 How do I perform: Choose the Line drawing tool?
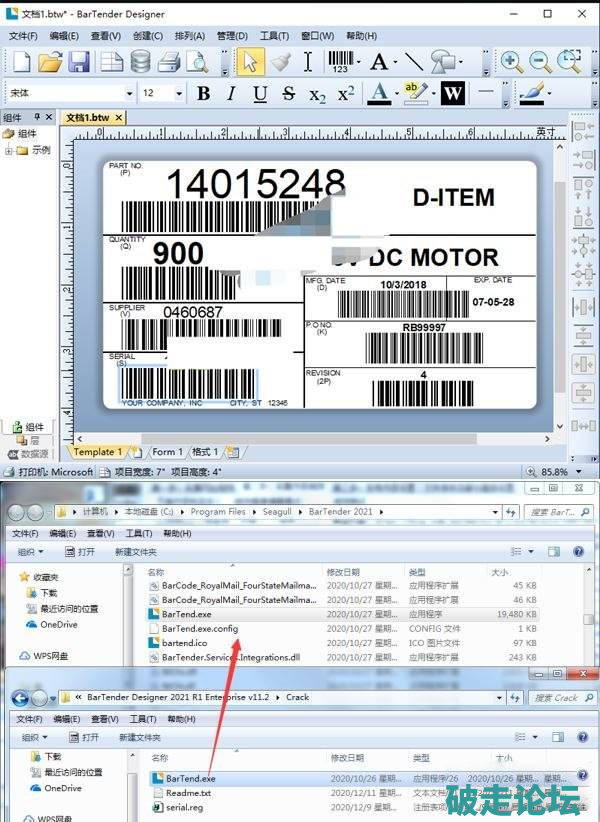pos(412,62)
